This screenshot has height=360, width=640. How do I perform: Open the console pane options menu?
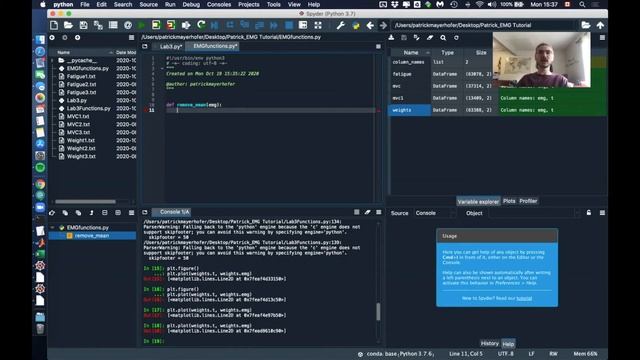(379, 212)
